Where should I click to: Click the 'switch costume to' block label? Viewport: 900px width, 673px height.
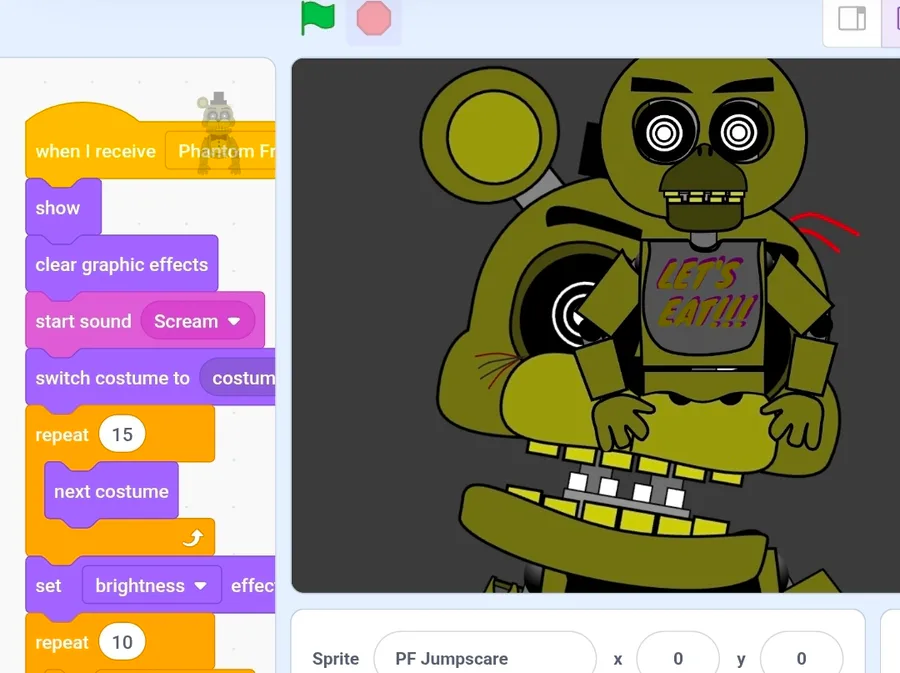tap(112, 378)
